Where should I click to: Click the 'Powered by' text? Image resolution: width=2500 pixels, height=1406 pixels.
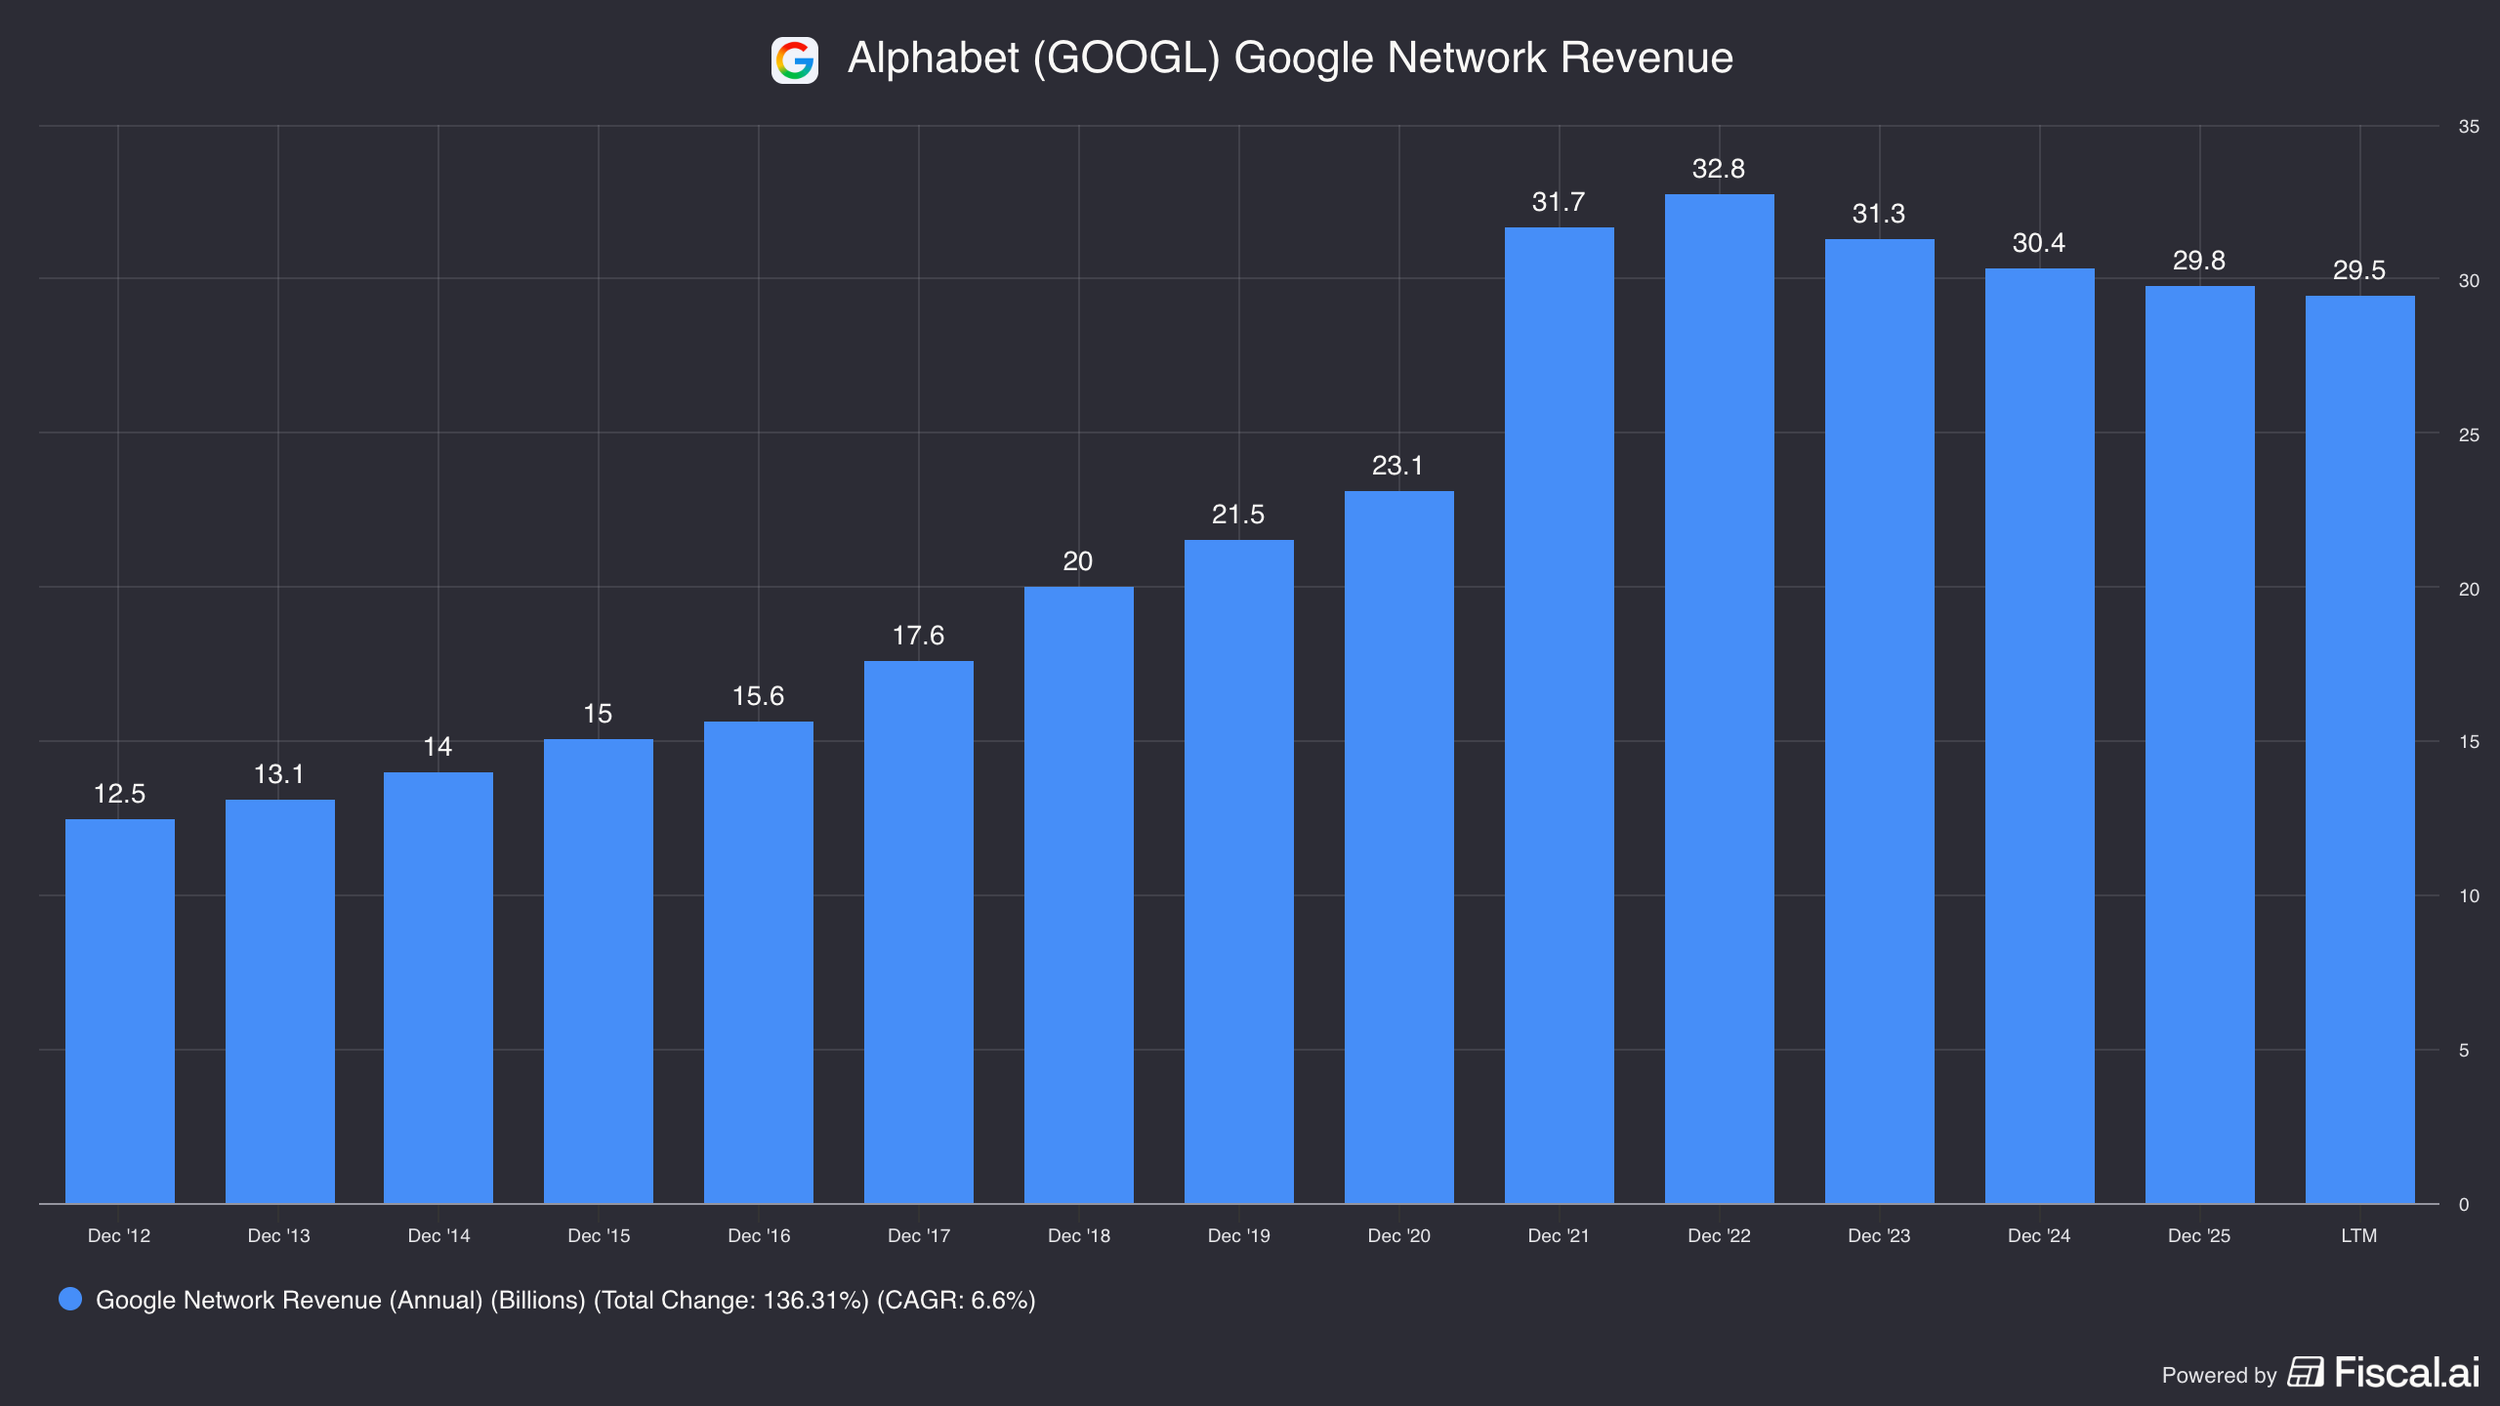[2219, 1375]
